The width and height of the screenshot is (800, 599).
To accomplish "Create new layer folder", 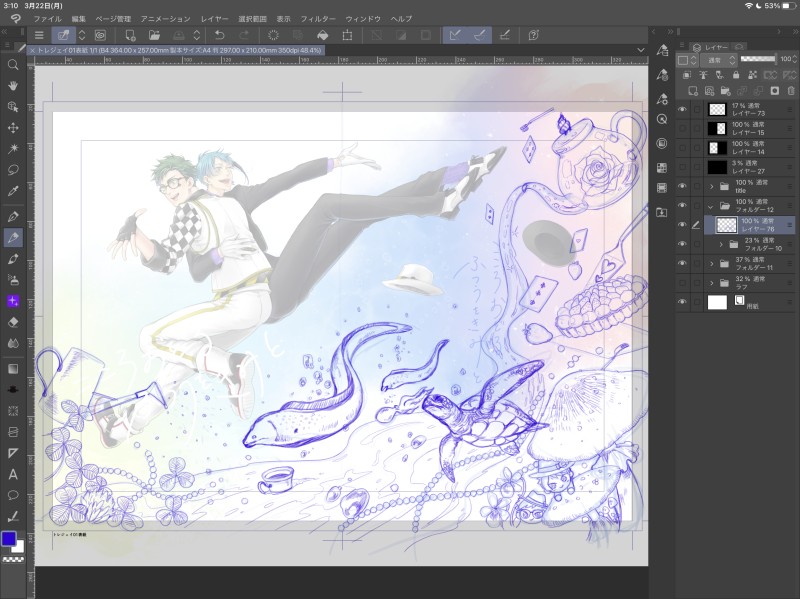I will tap(726, 91).
